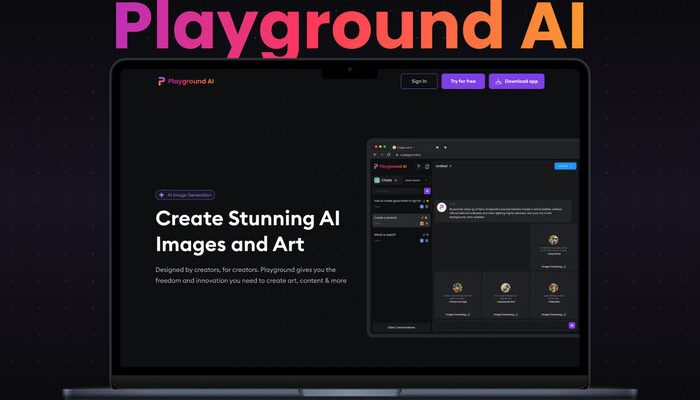Screen dimensions: 700x400
Task: Open the Chats dropdown chevron in sidebar
Action: 397,180
